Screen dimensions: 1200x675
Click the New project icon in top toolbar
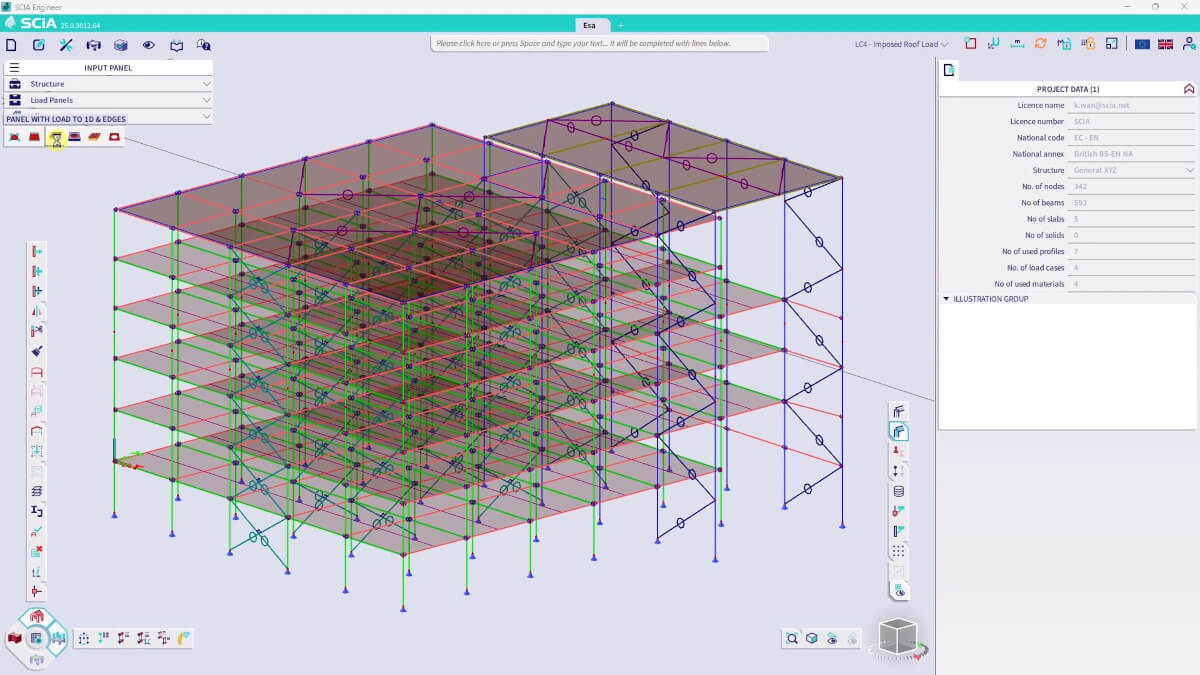(12, 44)
